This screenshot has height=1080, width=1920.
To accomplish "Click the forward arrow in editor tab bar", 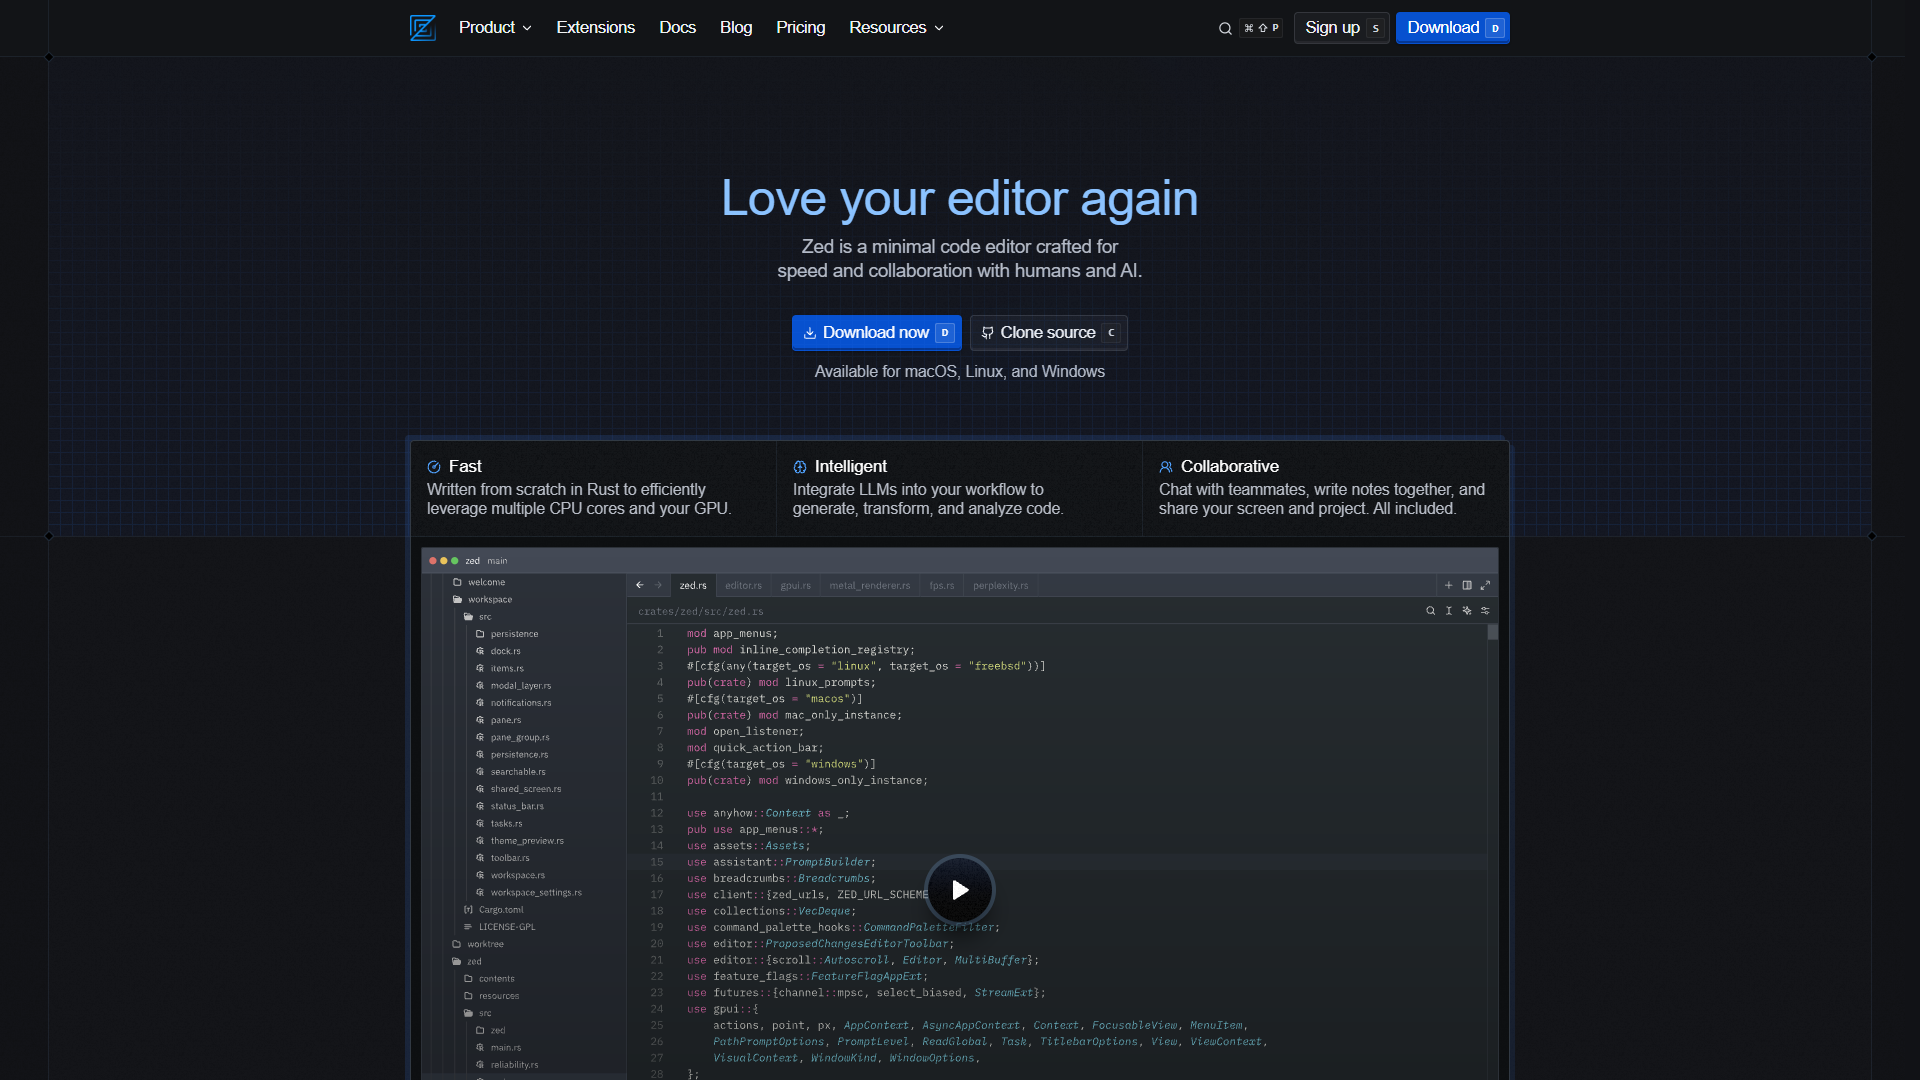I will tap(658, 585).
